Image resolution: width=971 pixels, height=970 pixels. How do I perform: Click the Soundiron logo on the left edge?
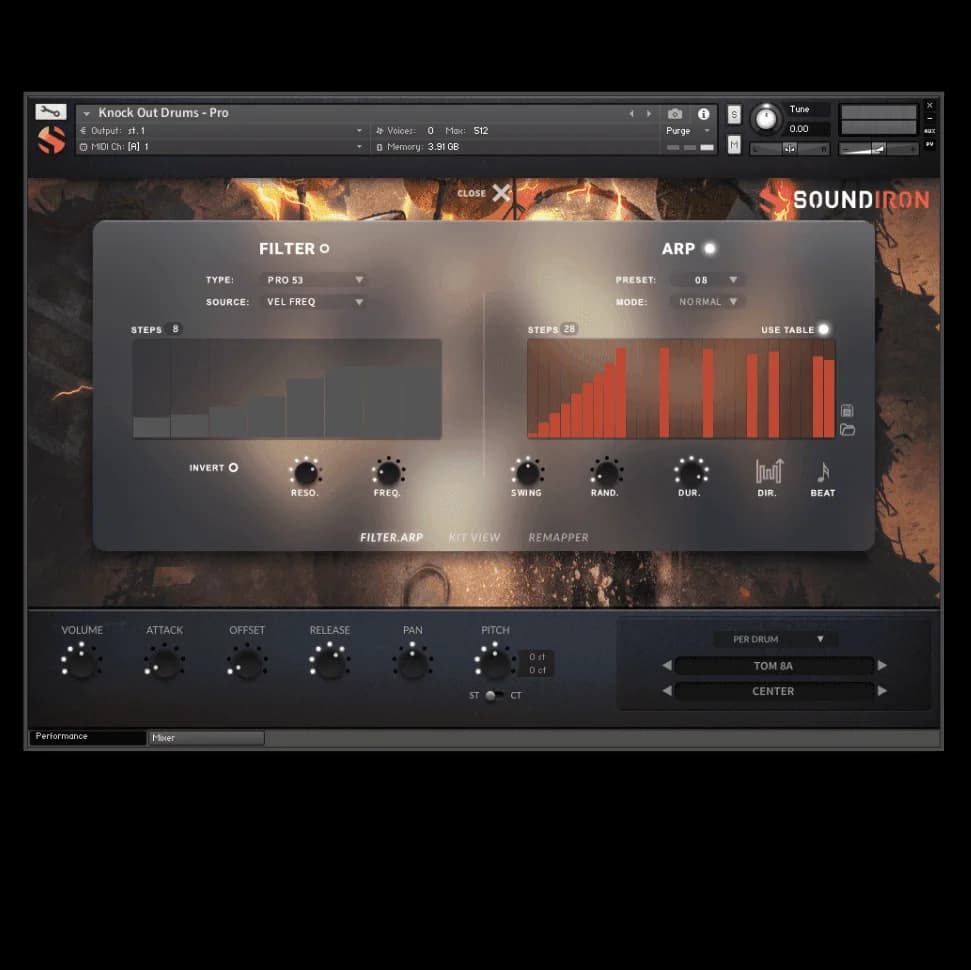(x=50, y=138)
